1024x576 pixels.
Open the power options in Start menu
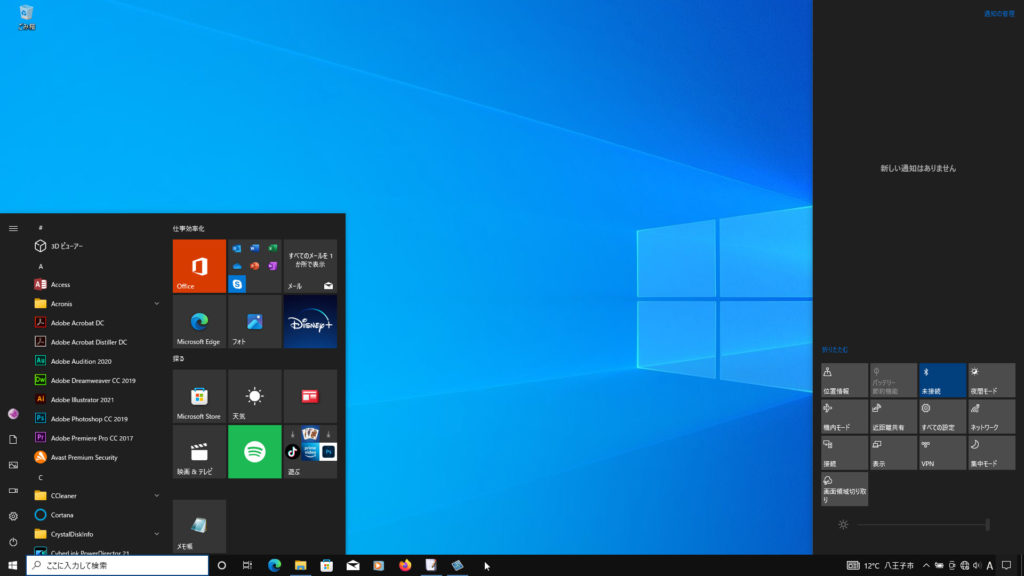(13, 542)
